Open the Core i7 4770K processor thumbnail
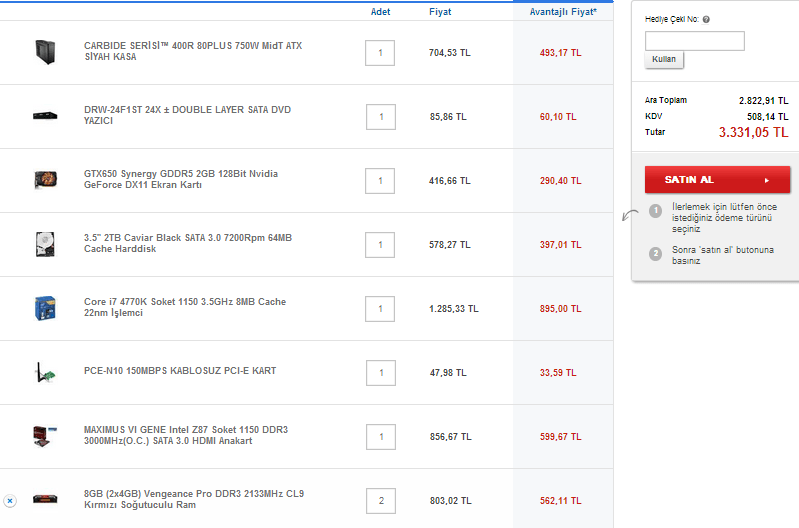The image size is (799, 528). tap(45, 308)
